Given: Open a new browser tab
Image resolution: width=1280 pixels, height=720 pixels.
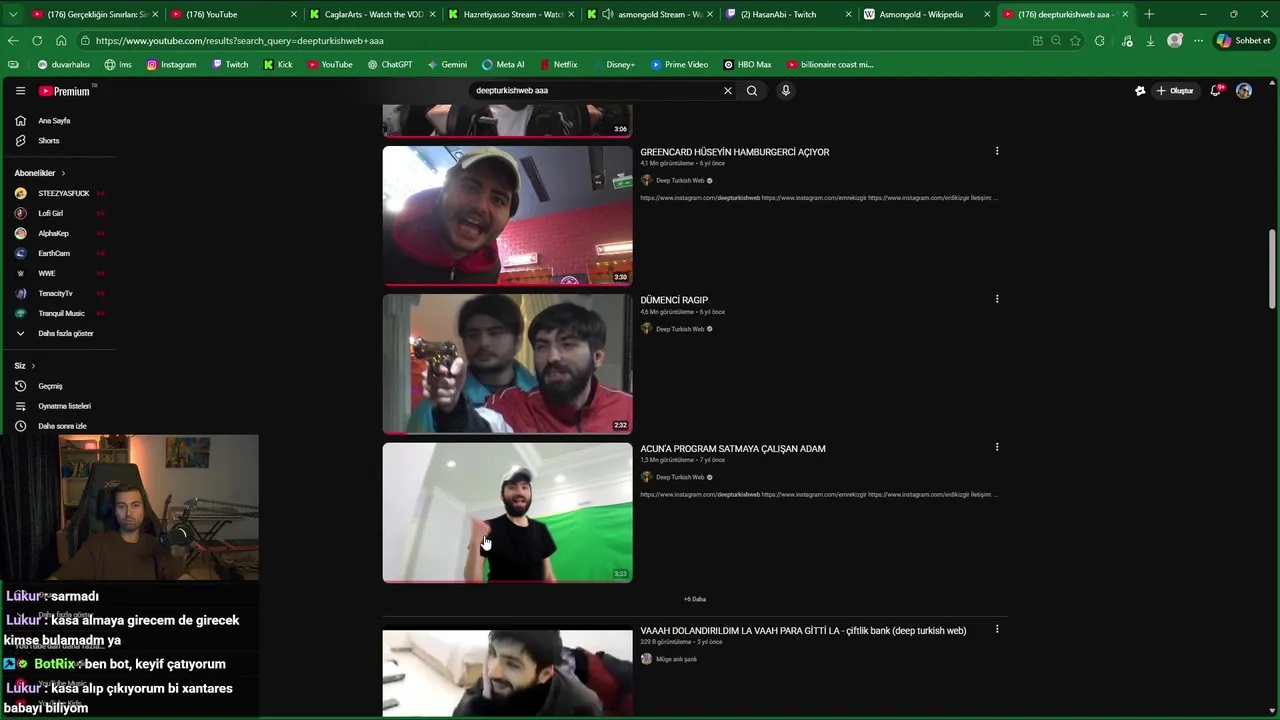Looking at the screenshot, I should coord(1149,14).
